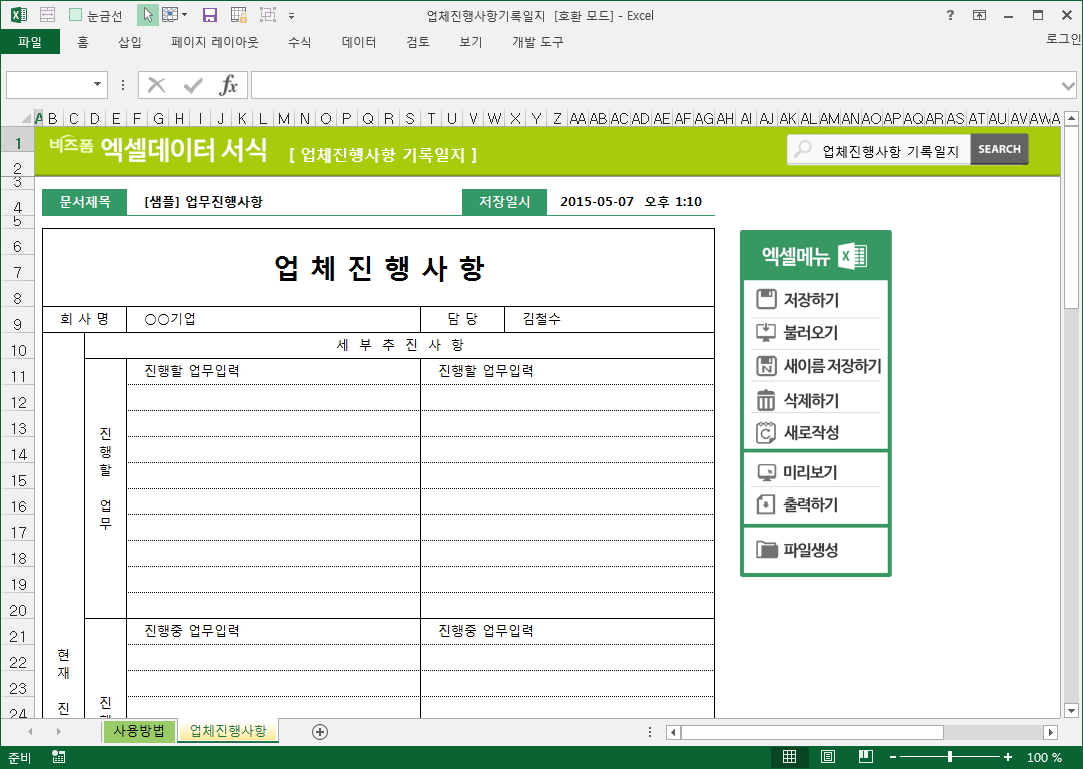The image size is (1083, 769).
Task: Switch to 사용방법 sheet tab
Action: click(x=138, y=731)
